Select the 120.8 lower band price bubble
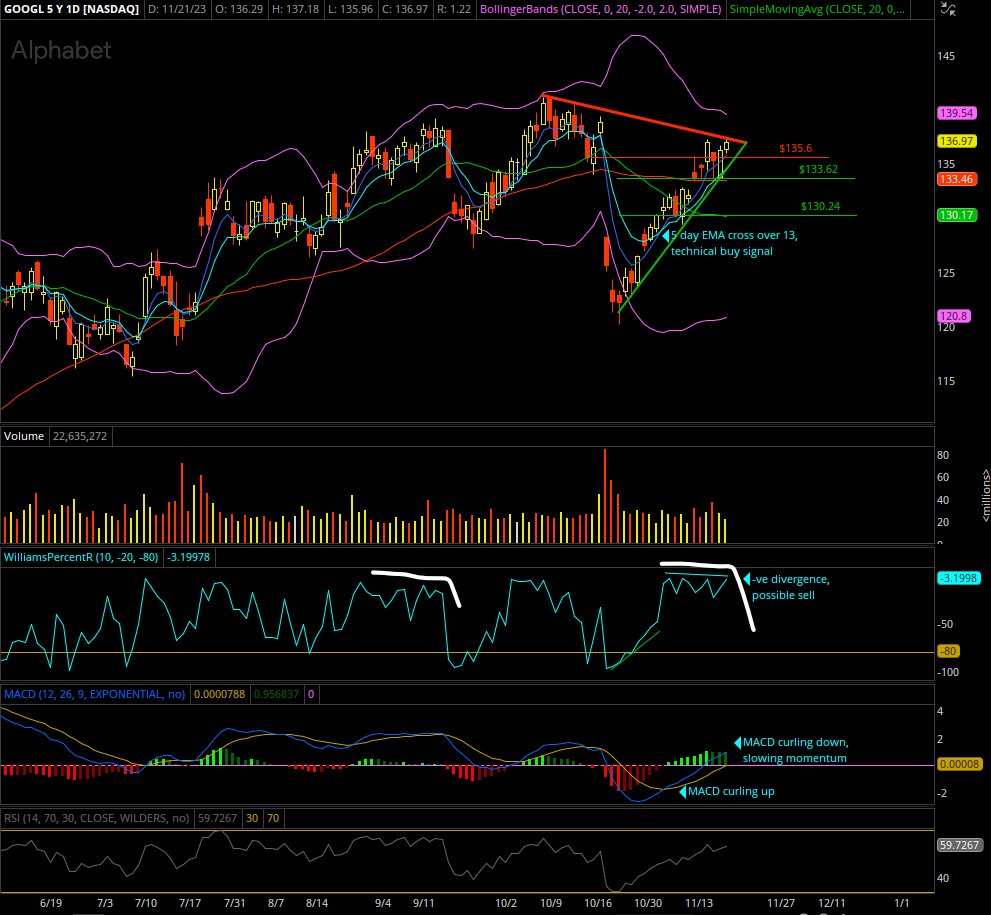Screen dimensions: 991x915 coord(953,316)
